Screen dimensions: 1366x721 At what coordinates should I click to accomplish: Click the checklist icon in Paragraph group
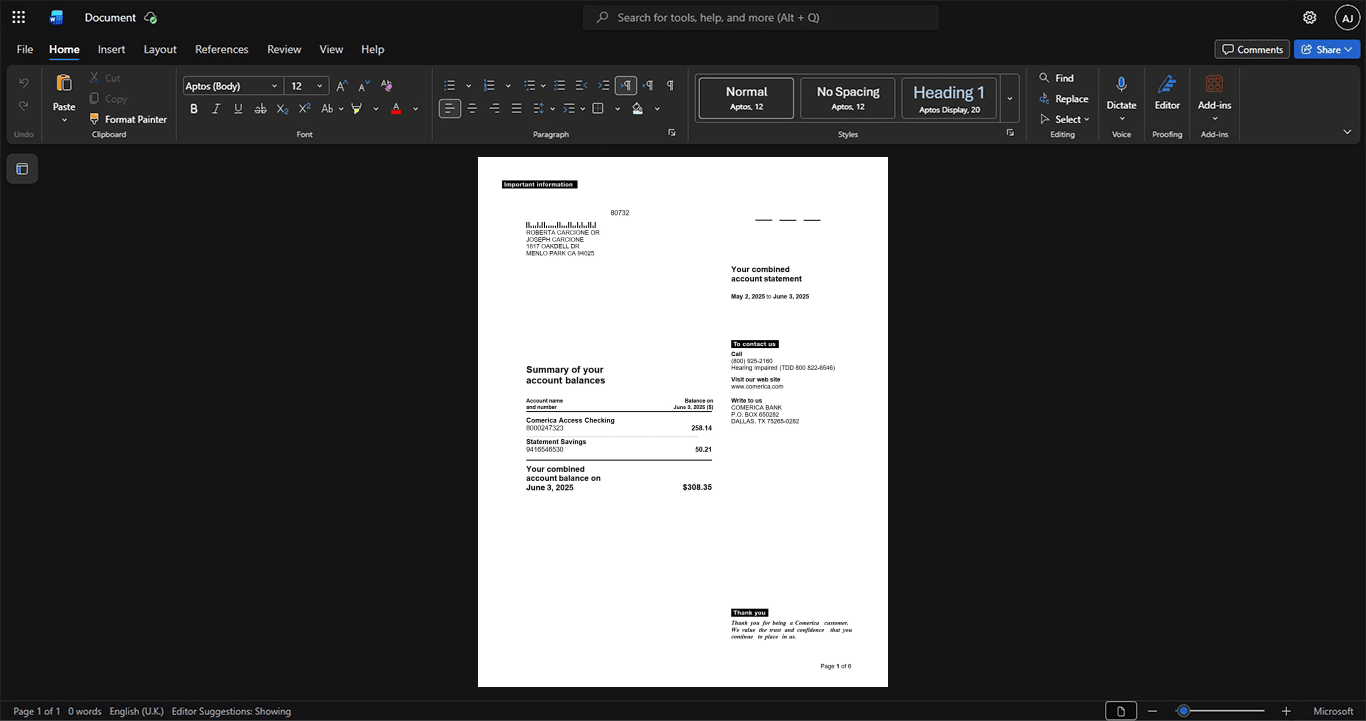point(560,86)
